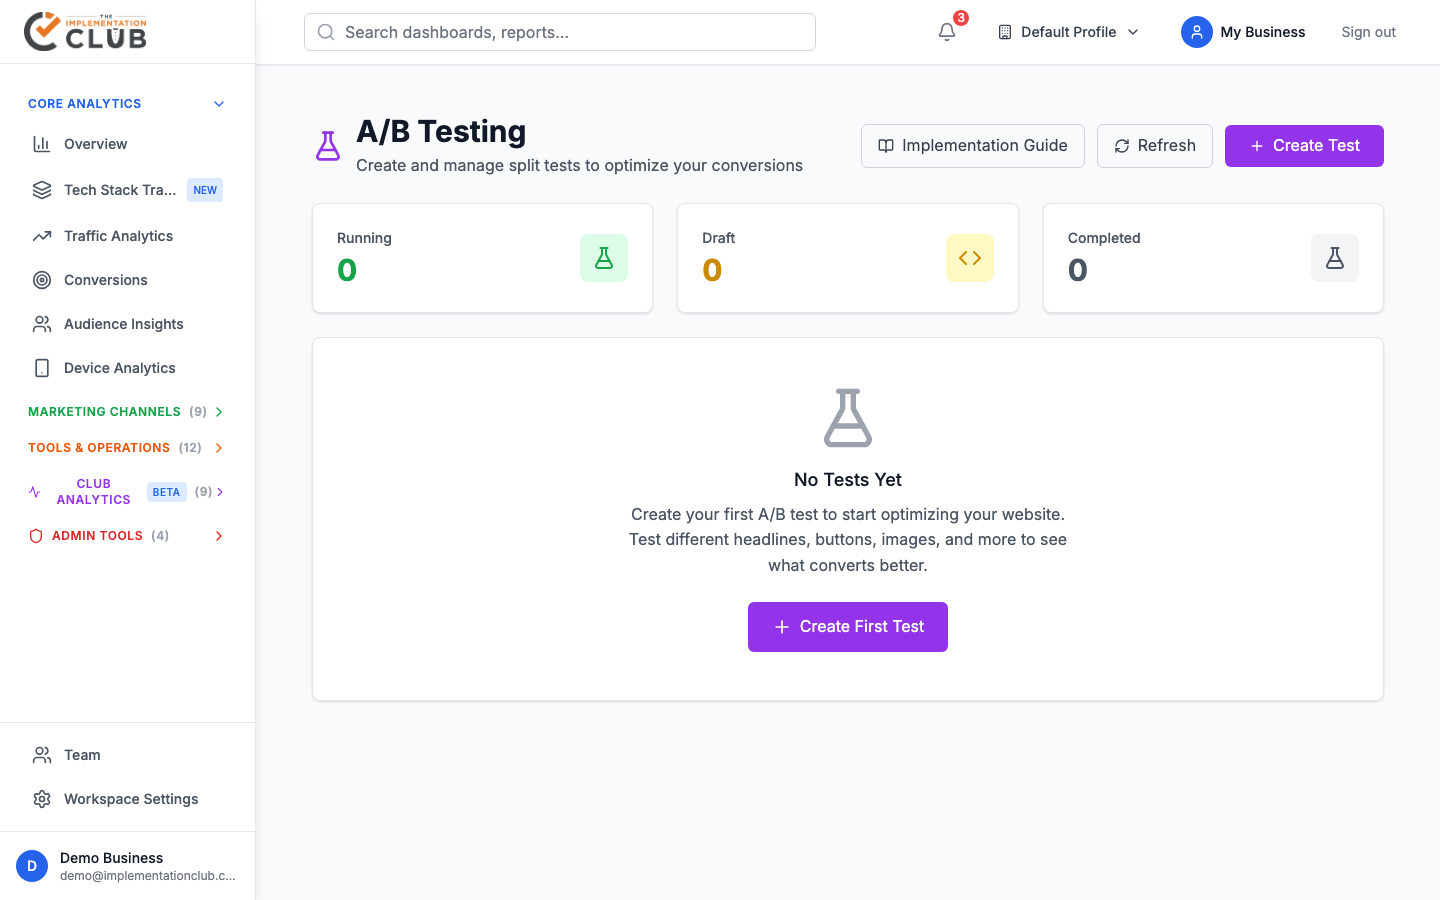Open Audience Insights with the people icon
The width and height of the screenshot is (1440, 900).
[x=41, y=323]
